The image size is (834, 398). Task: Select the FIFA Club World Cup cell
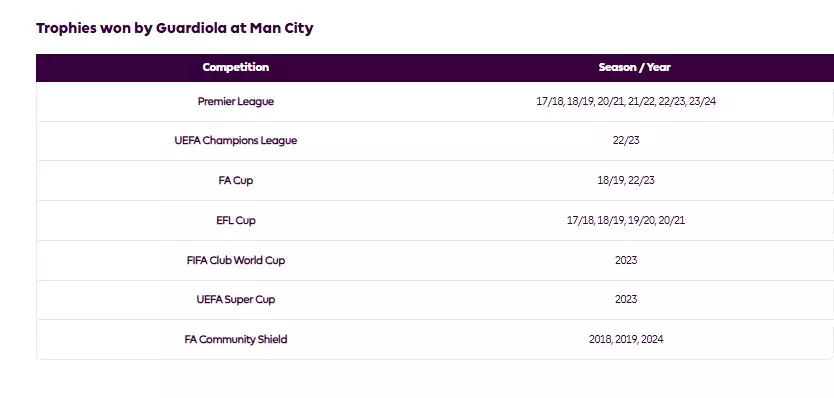(x=236, y=260)
